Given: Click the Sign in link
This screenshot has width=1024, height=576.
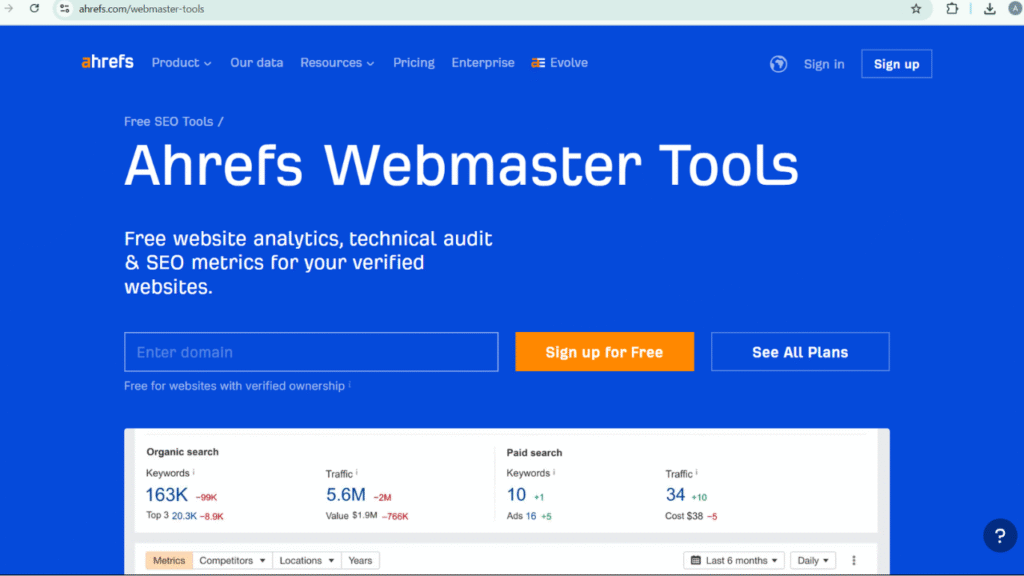Looking at the screenshot, I should click(823, 63).
